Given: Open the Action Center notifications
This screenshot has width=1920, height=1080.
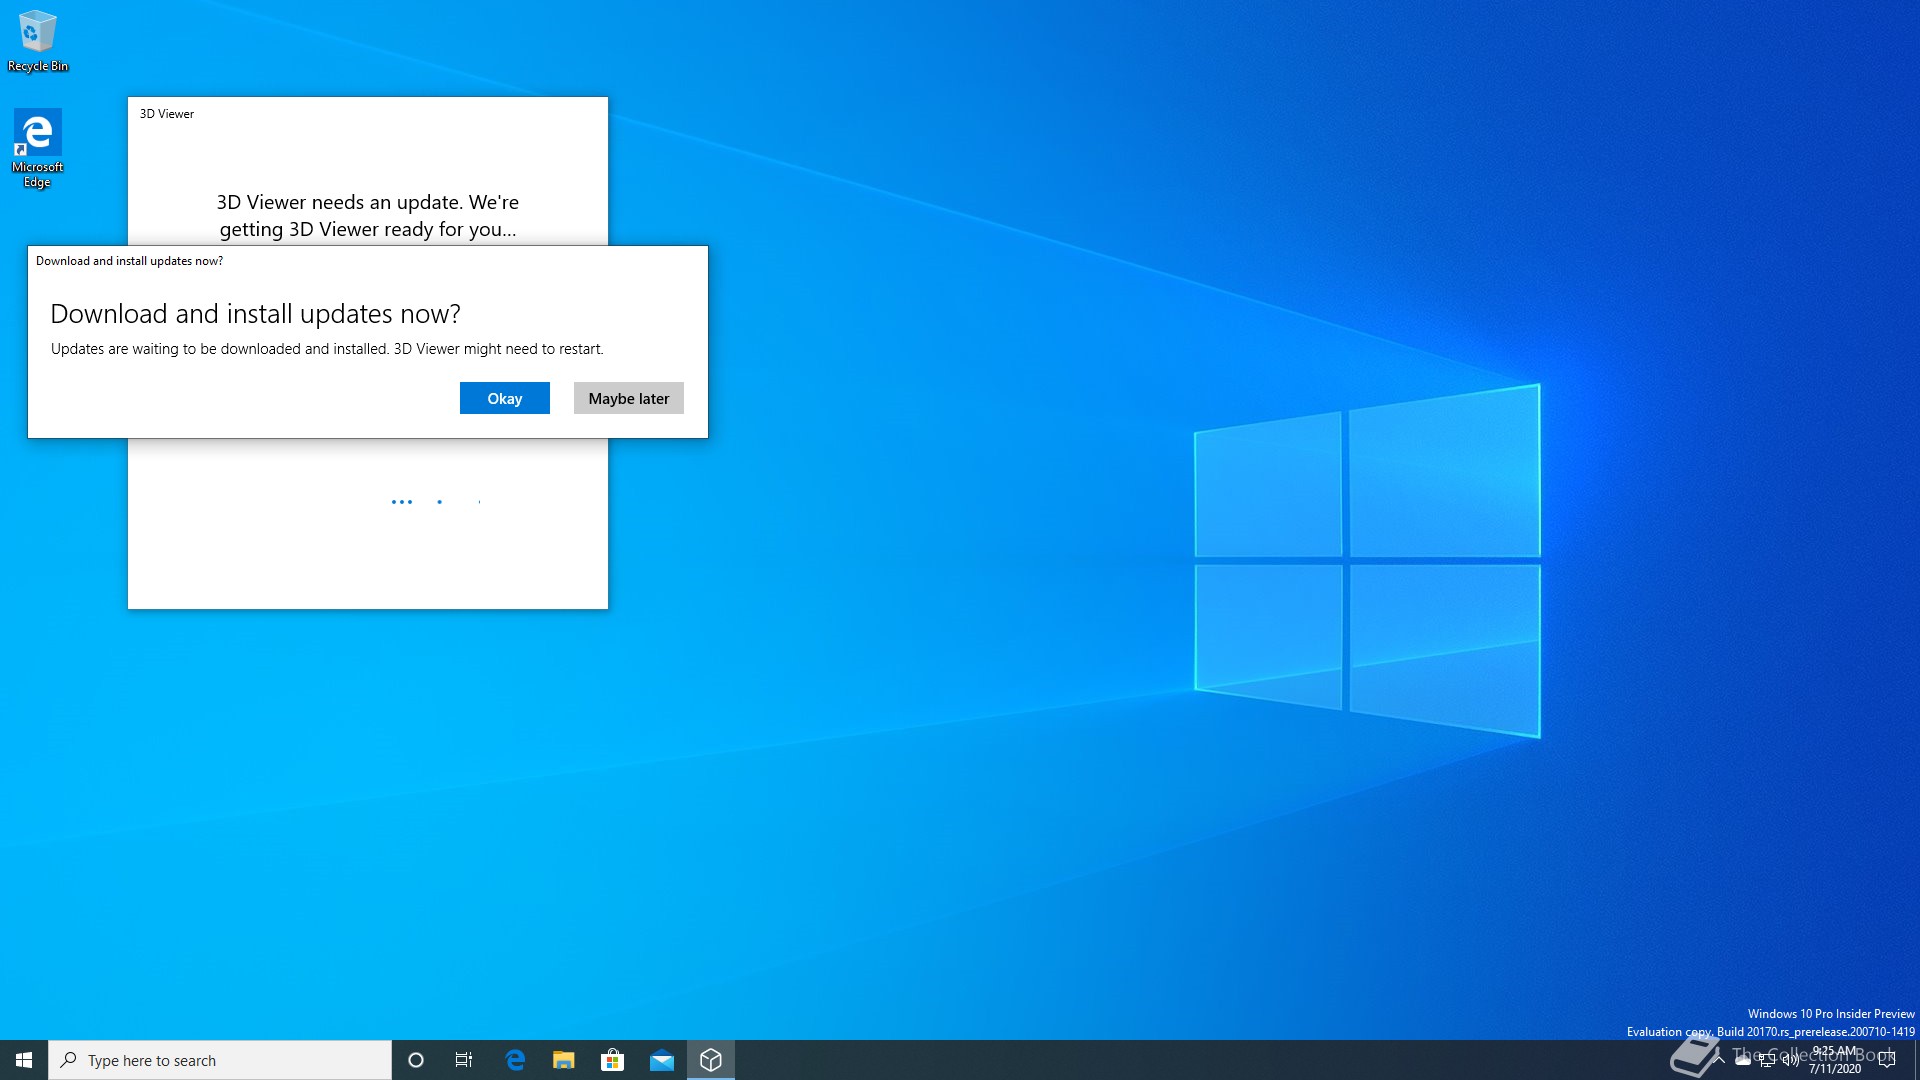Looking at the screenshot, I should [1887, 1060].
